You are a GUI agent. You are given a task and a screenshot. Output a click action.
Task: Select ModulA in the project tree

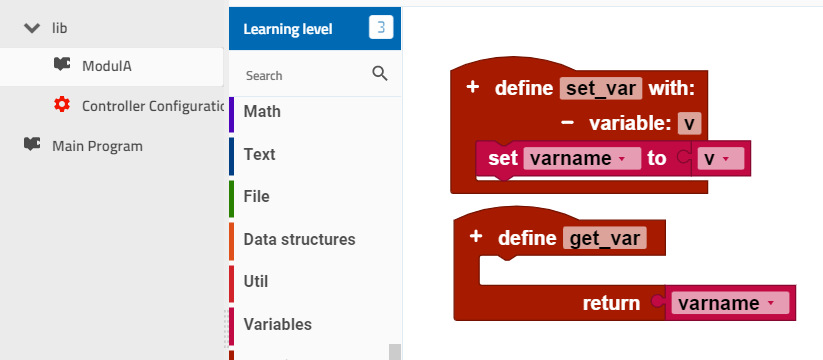[111, 67]
